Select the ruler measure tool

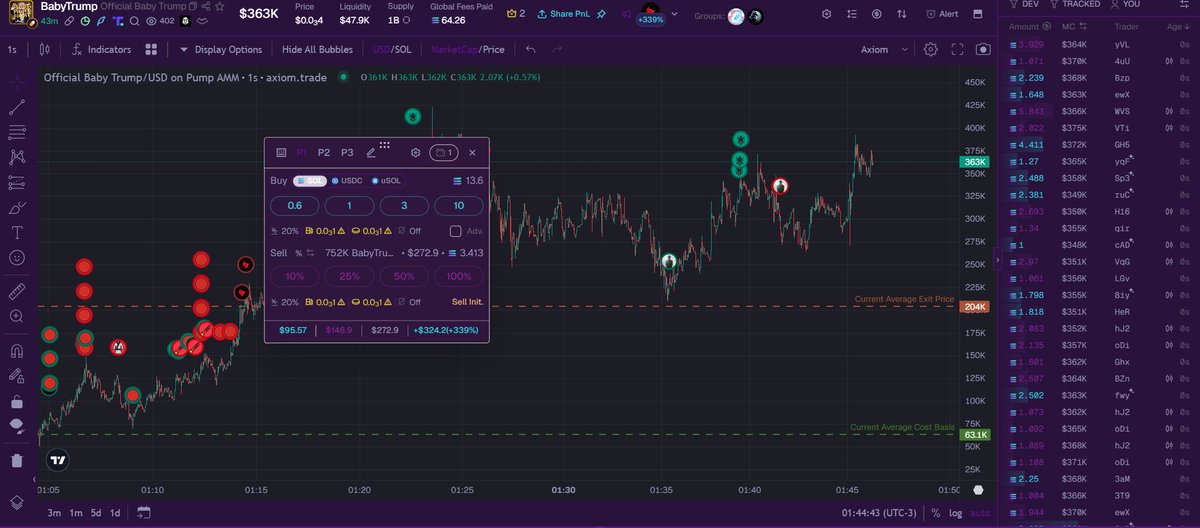pos(16,291)
